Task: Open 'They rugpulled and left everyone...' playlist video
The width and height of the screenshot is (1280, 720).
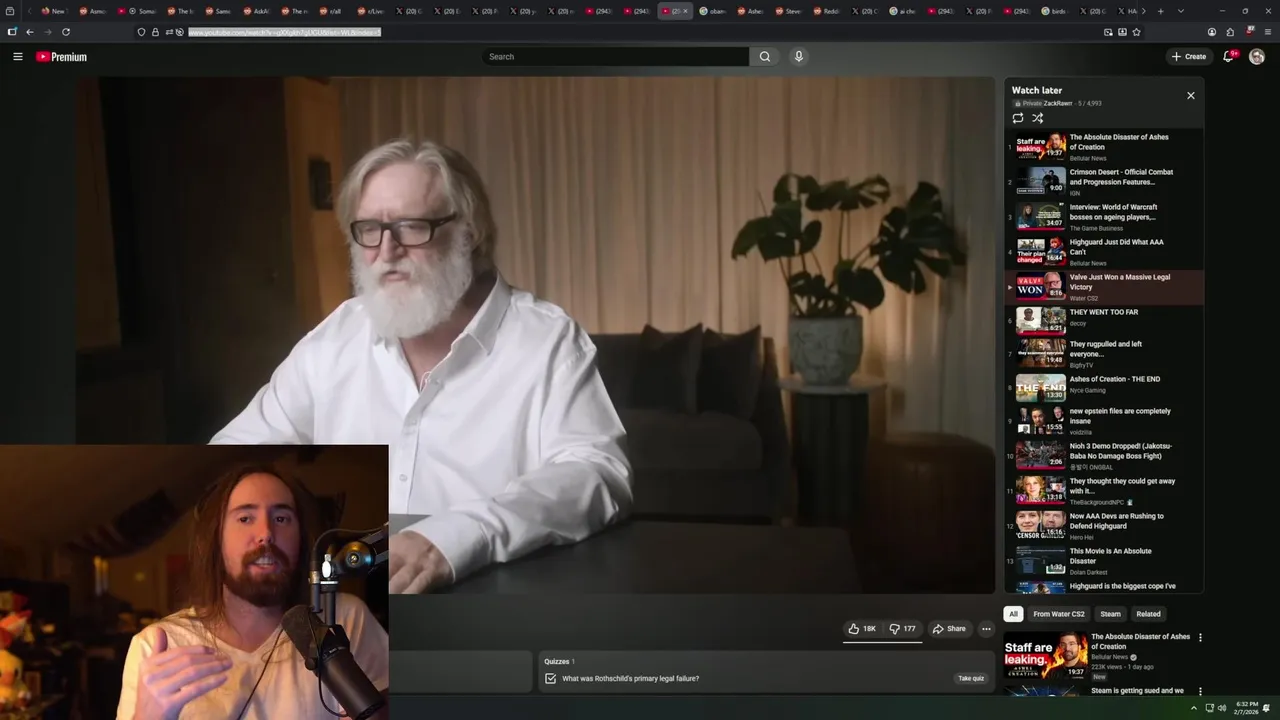Action: [1104, 354]
